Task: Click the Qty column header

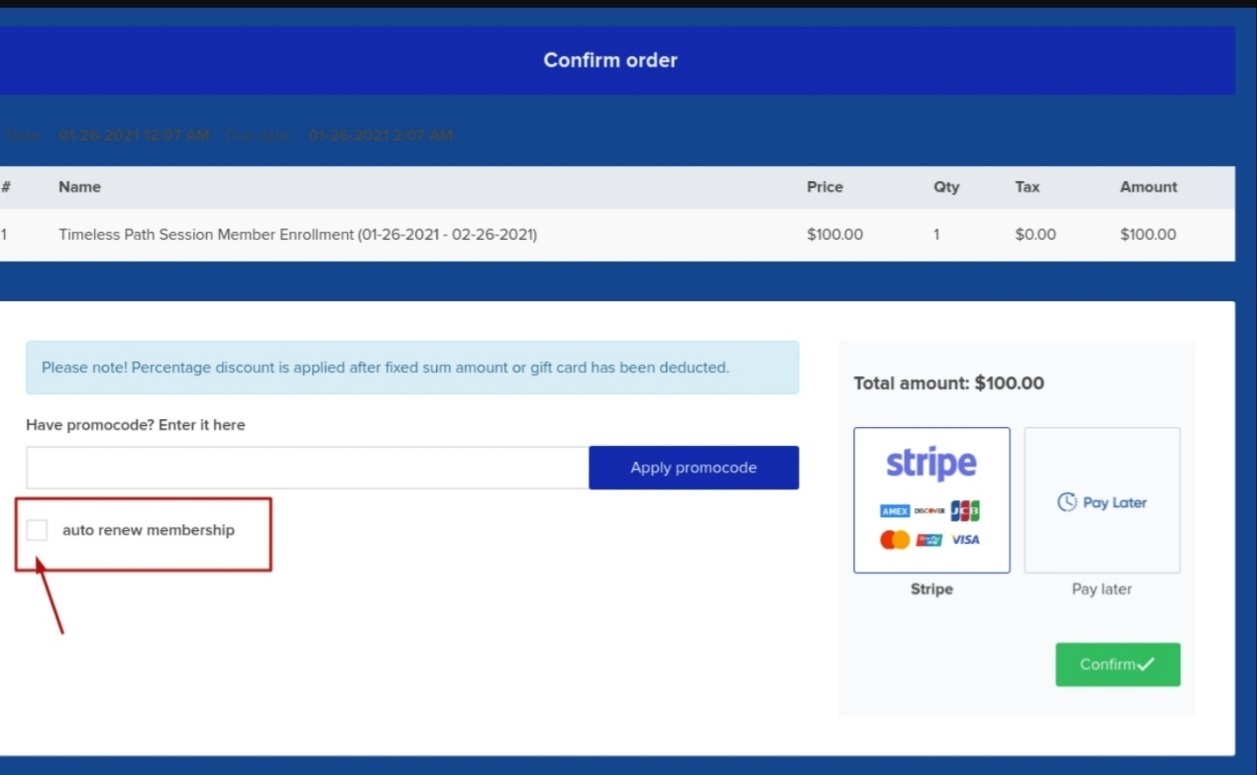Action: [946, 187]
